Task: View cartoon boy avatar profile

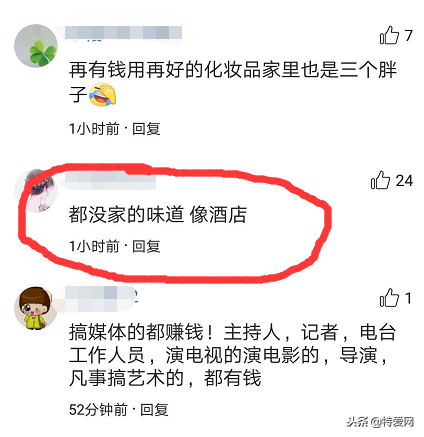Action: pyautogui.click(x=36, y=308)
